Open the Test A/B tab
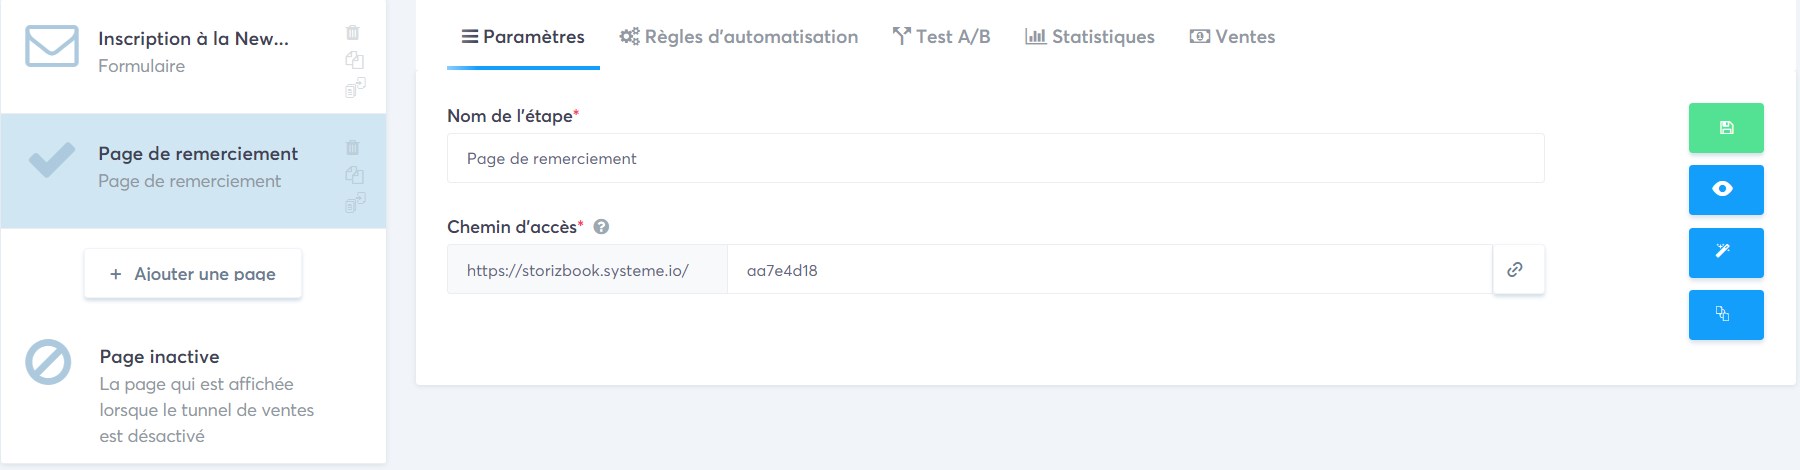The height and width of the screenshot is (470, 1800). tap(942, 37)
